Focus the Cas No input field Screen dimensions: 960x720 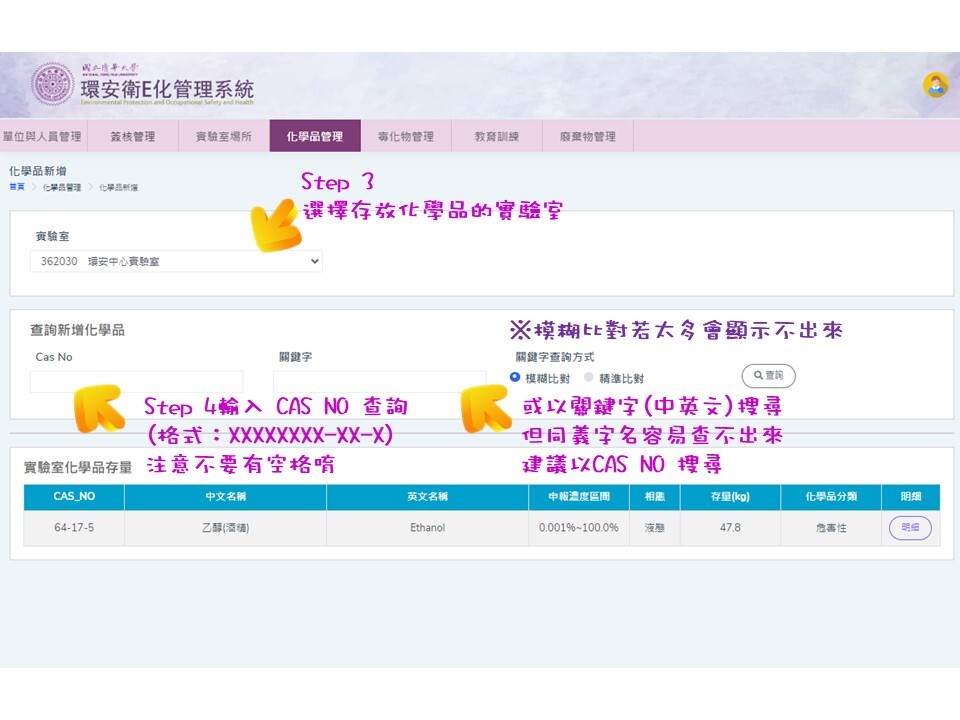(x=136, y=382)
